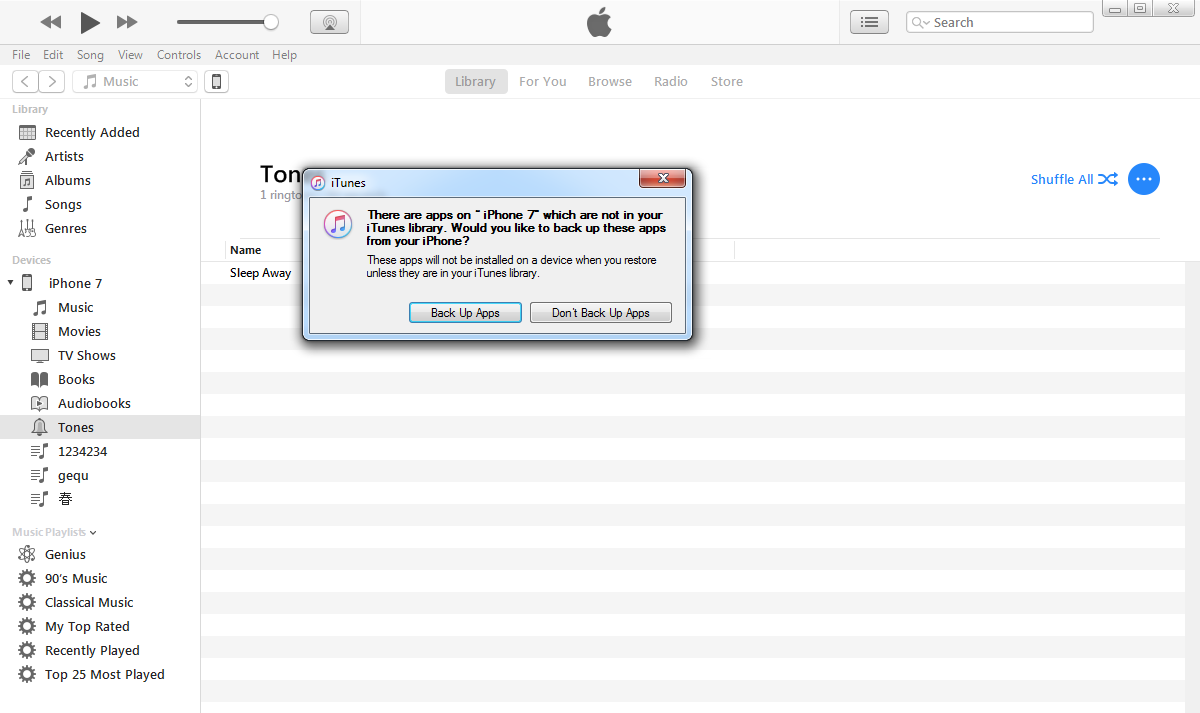
Task: Go back to the previous track
Action: [51, 22]
